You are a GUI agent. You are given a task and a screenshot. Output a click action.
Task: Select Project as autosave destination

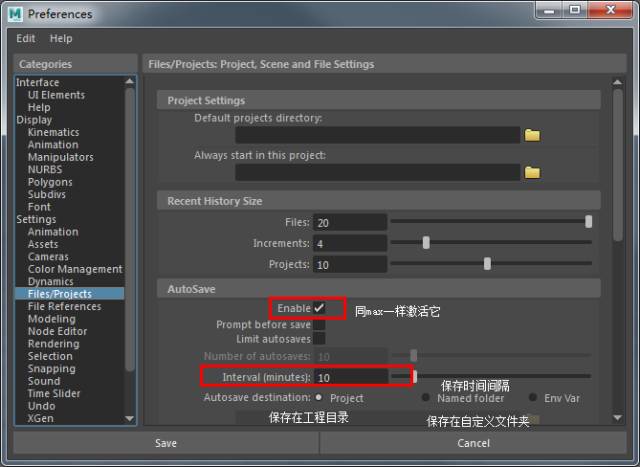[318, 397]
